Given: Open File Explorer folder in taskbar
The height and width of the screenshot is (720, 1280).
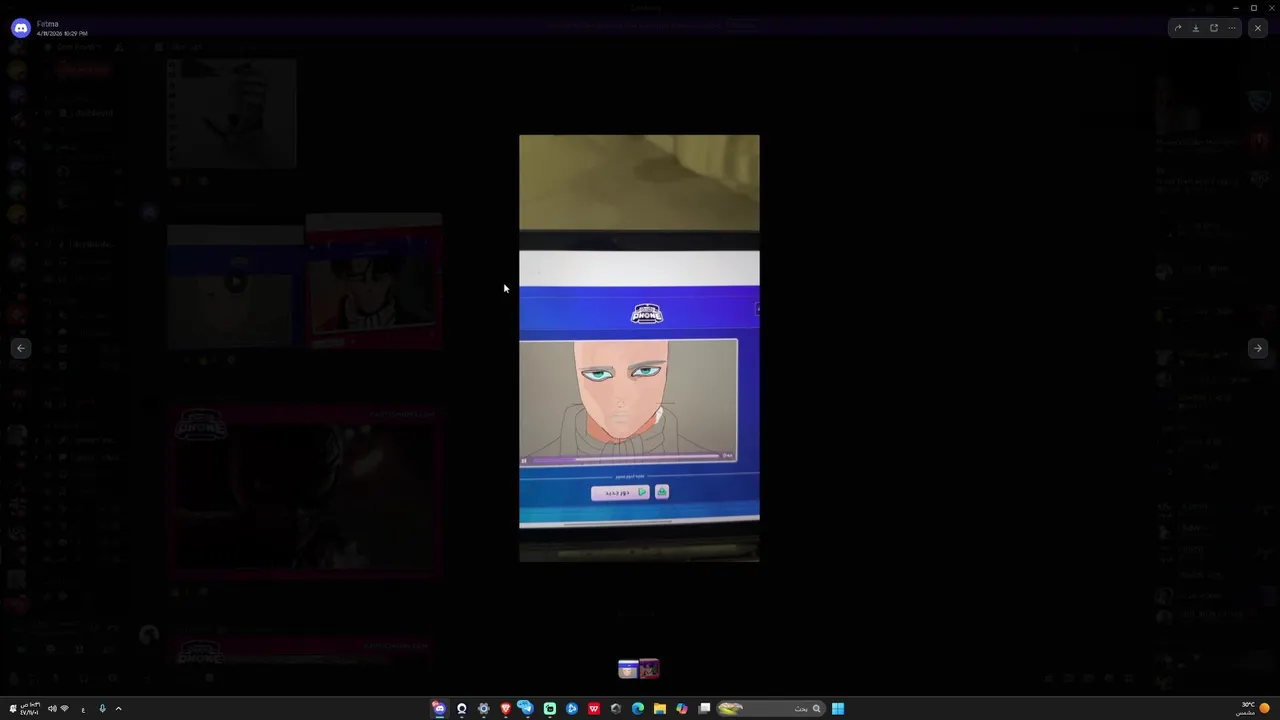Looking at the screenshot, I should (660, 708).
